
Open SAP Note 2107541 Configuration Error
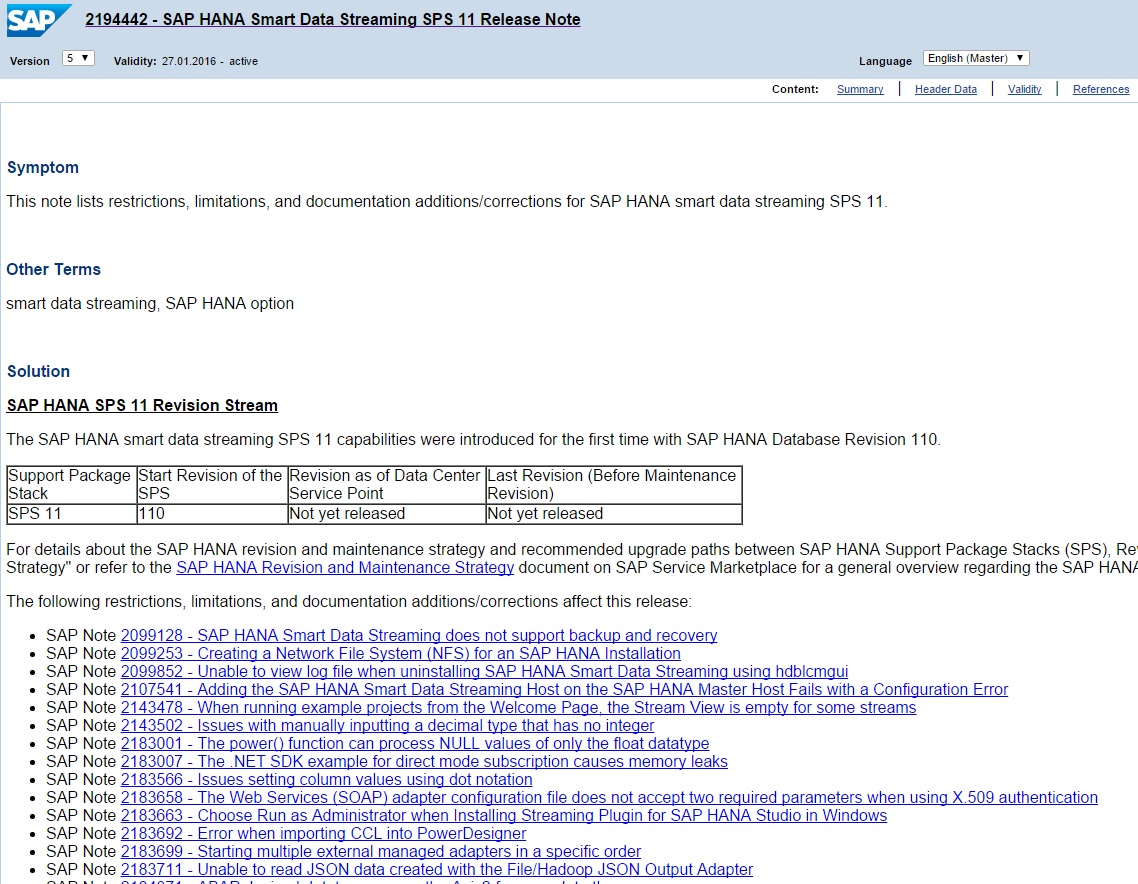pos(564,690)
